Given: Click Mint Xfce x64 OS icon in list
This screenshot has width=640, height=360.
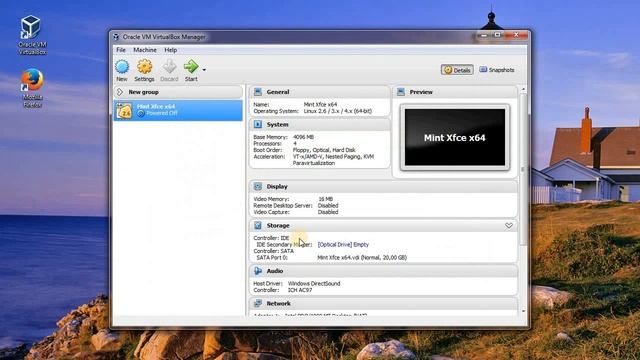Looking at the screenshot, I should [124, 110].
